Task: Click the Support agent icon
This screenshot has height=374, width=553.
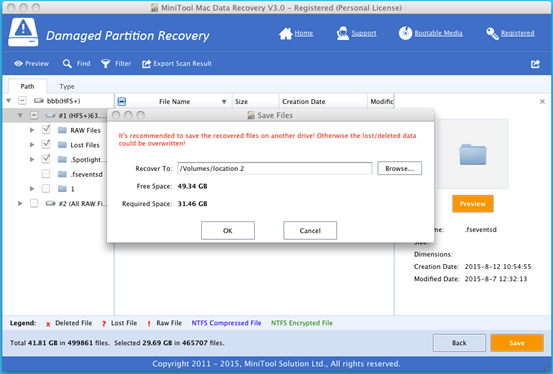Action: click(342, 33)
